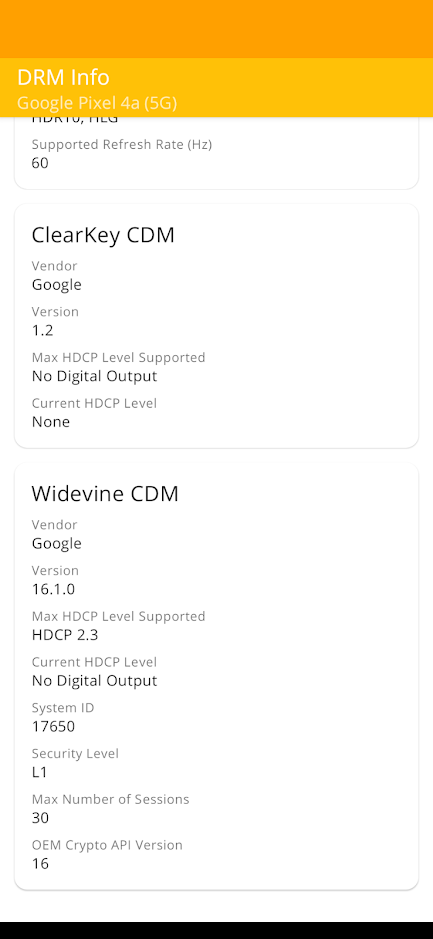
Task: Select the Google Pixel 4a (5G) subtitle
Action: [97, 103]
